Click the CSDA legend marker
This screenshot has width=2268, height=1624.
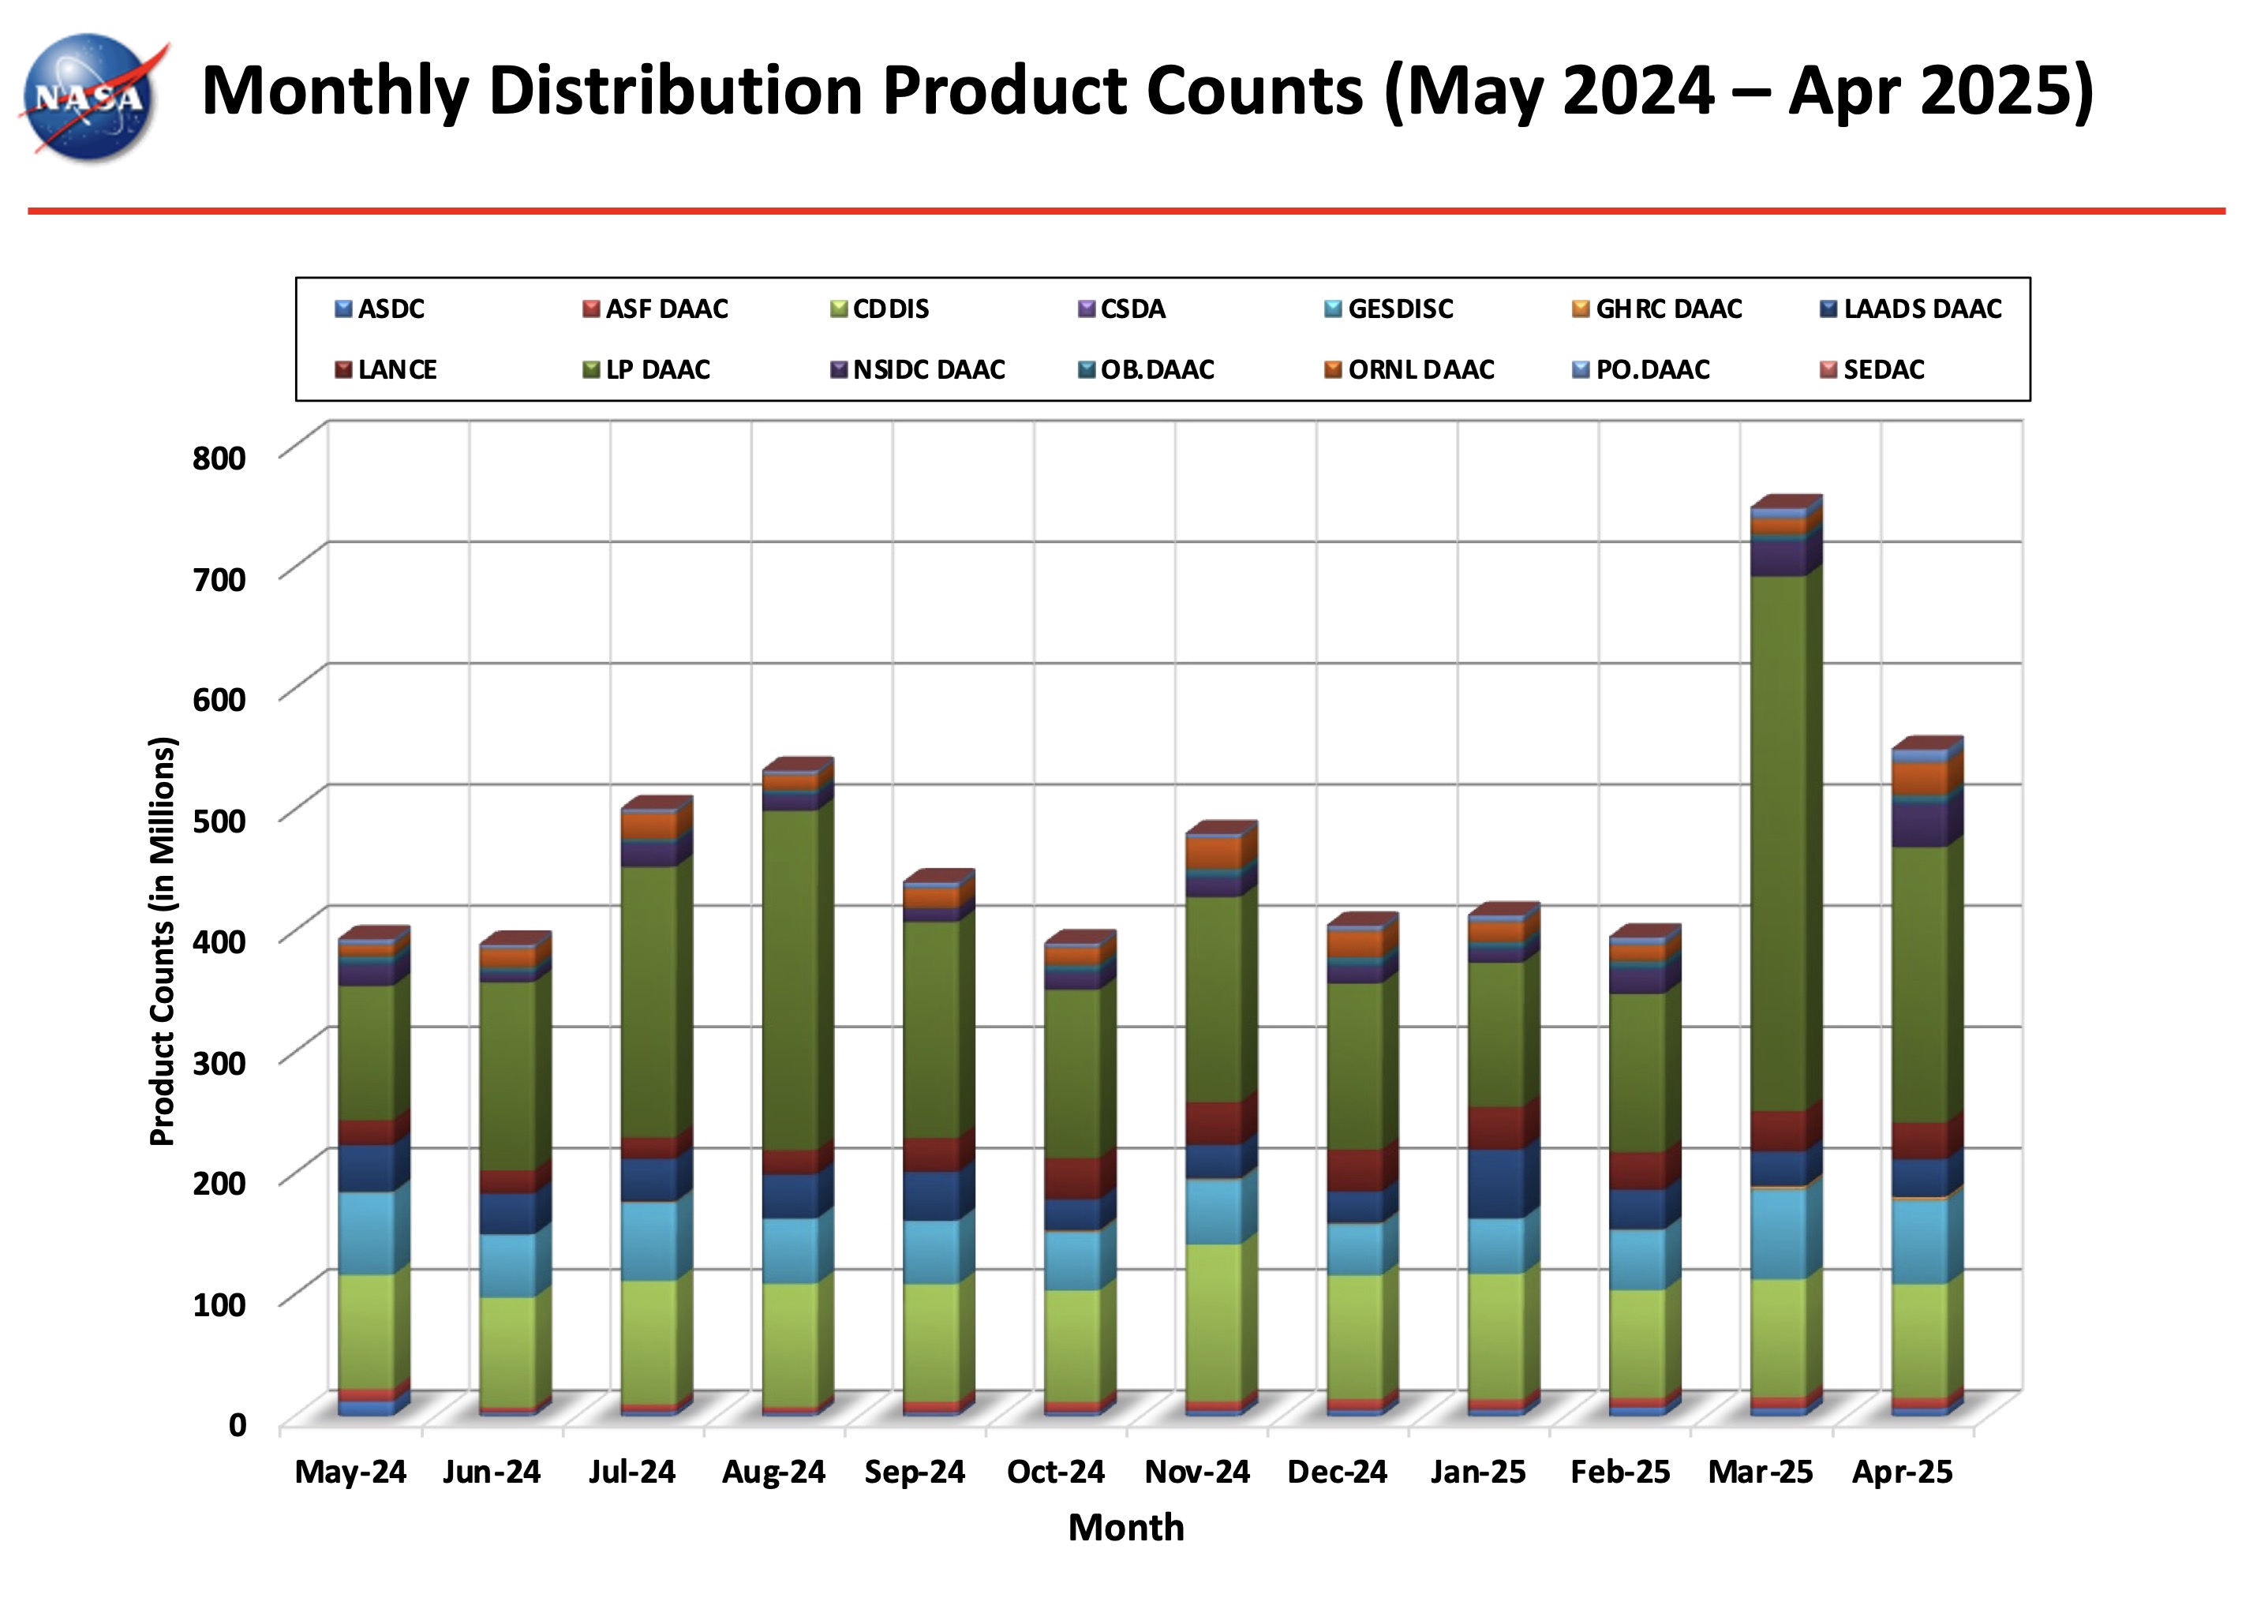pyautogui.click(x=1087, y=309)
